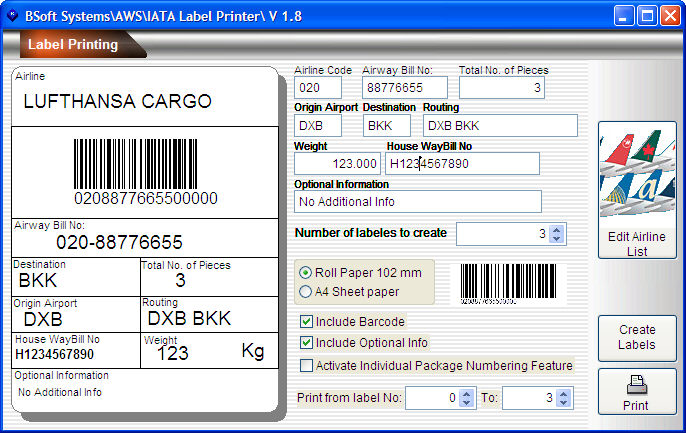Click Kg unit on label preview
This screenshot has height=433, width=686.
pyautogui.click(x=253, y=351)
